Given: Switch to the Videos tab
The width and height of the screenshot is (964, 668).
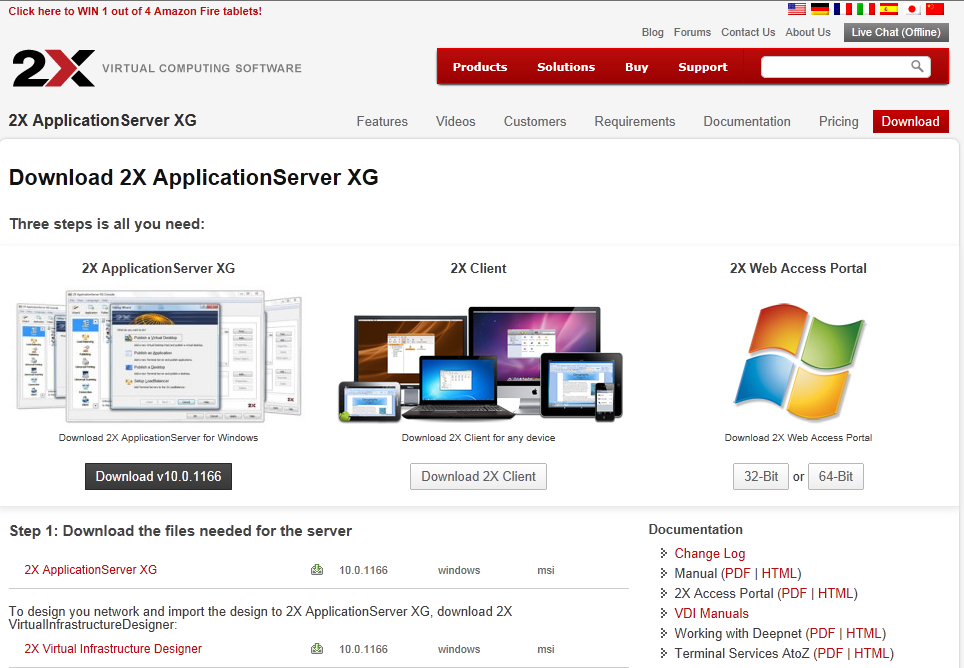Looking at the screenshot, I should coord(456,122).
